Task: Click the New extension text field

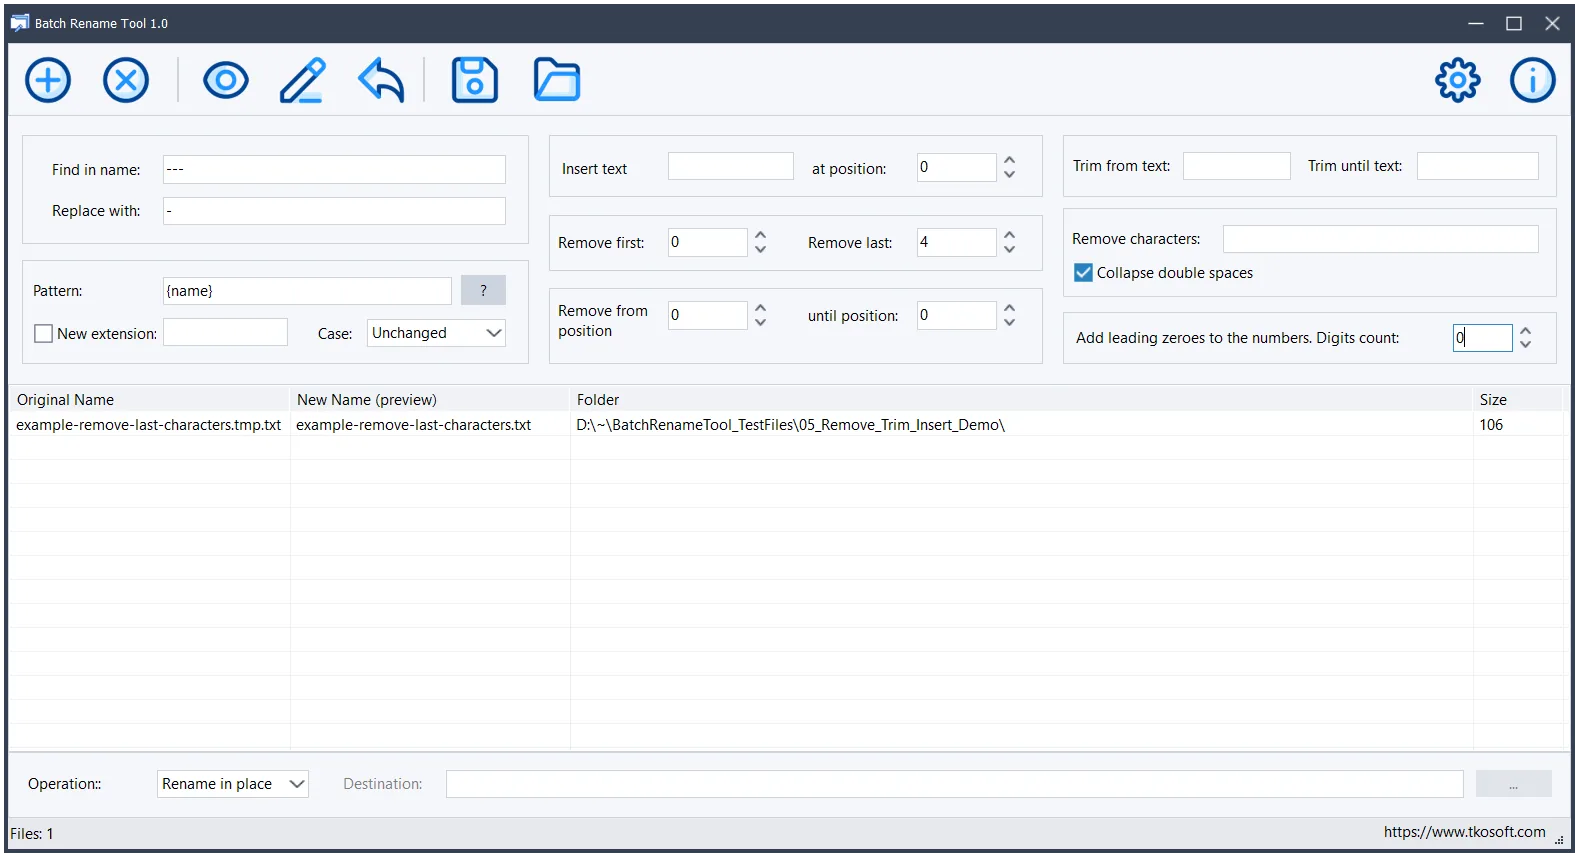Action: point(225,333)
